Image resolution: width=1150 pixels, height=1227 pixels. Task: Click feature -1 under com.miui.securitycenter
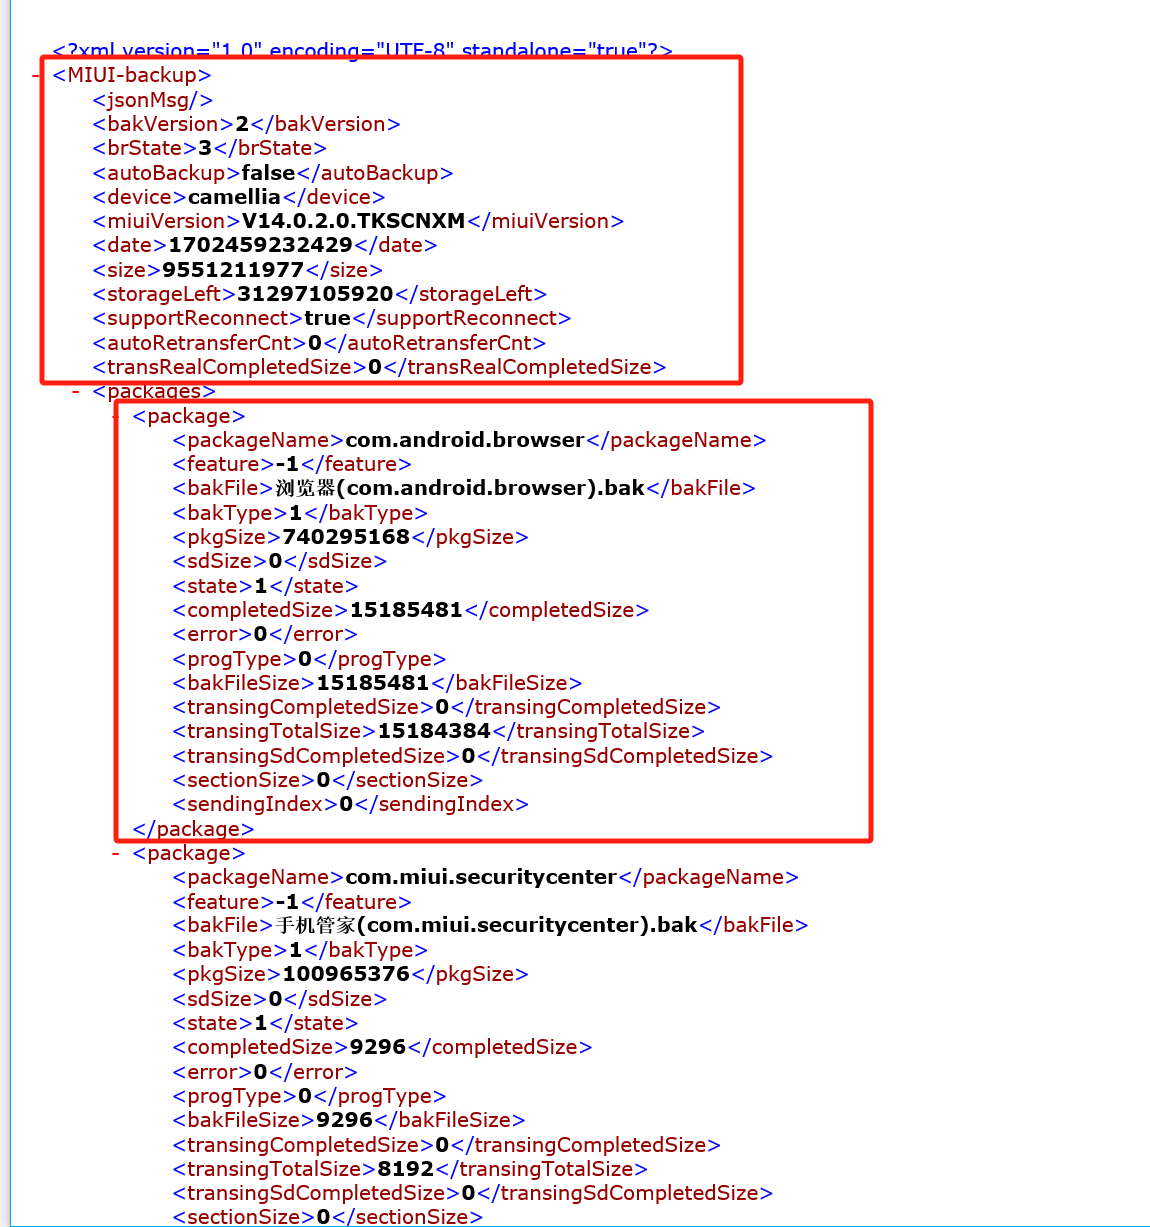(x=287, y=902)
